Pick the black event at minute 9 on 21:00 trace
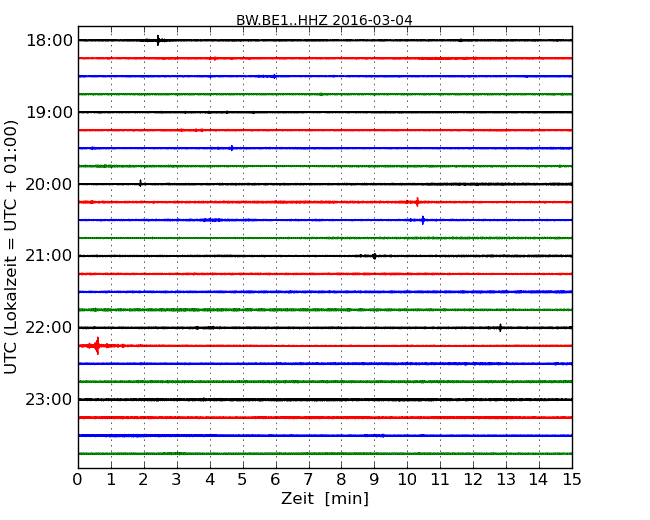The image size is (650, 520). 374,256
